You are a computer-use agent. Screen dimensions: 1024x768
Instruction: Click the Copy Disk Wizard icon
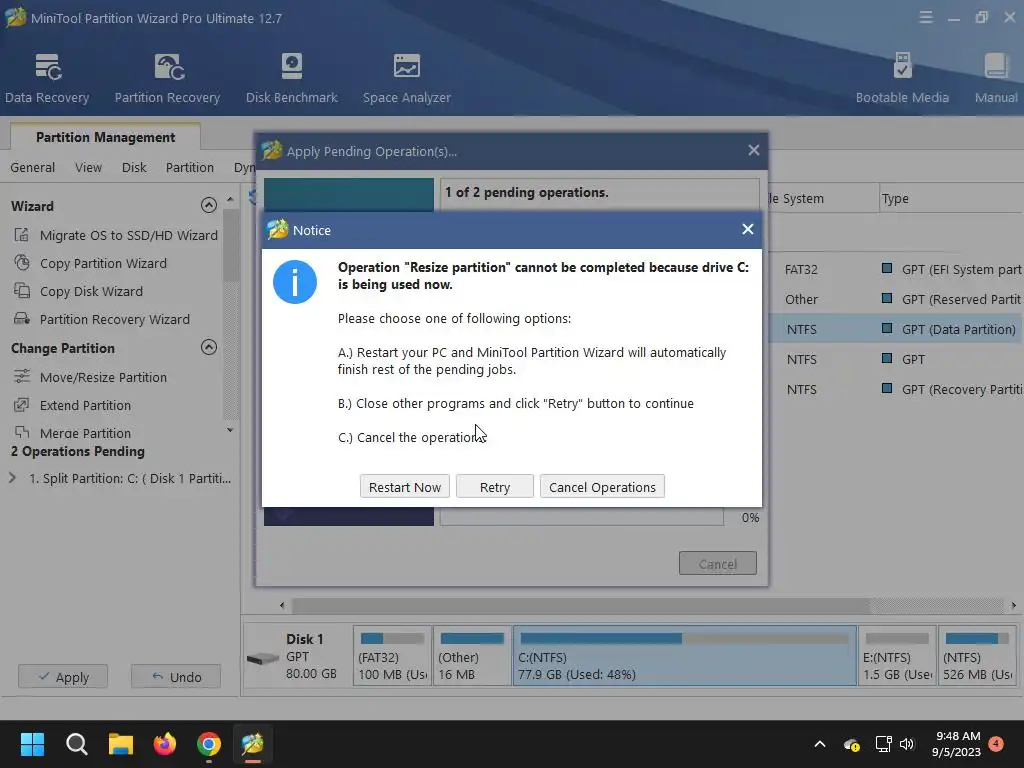(22, 291)
